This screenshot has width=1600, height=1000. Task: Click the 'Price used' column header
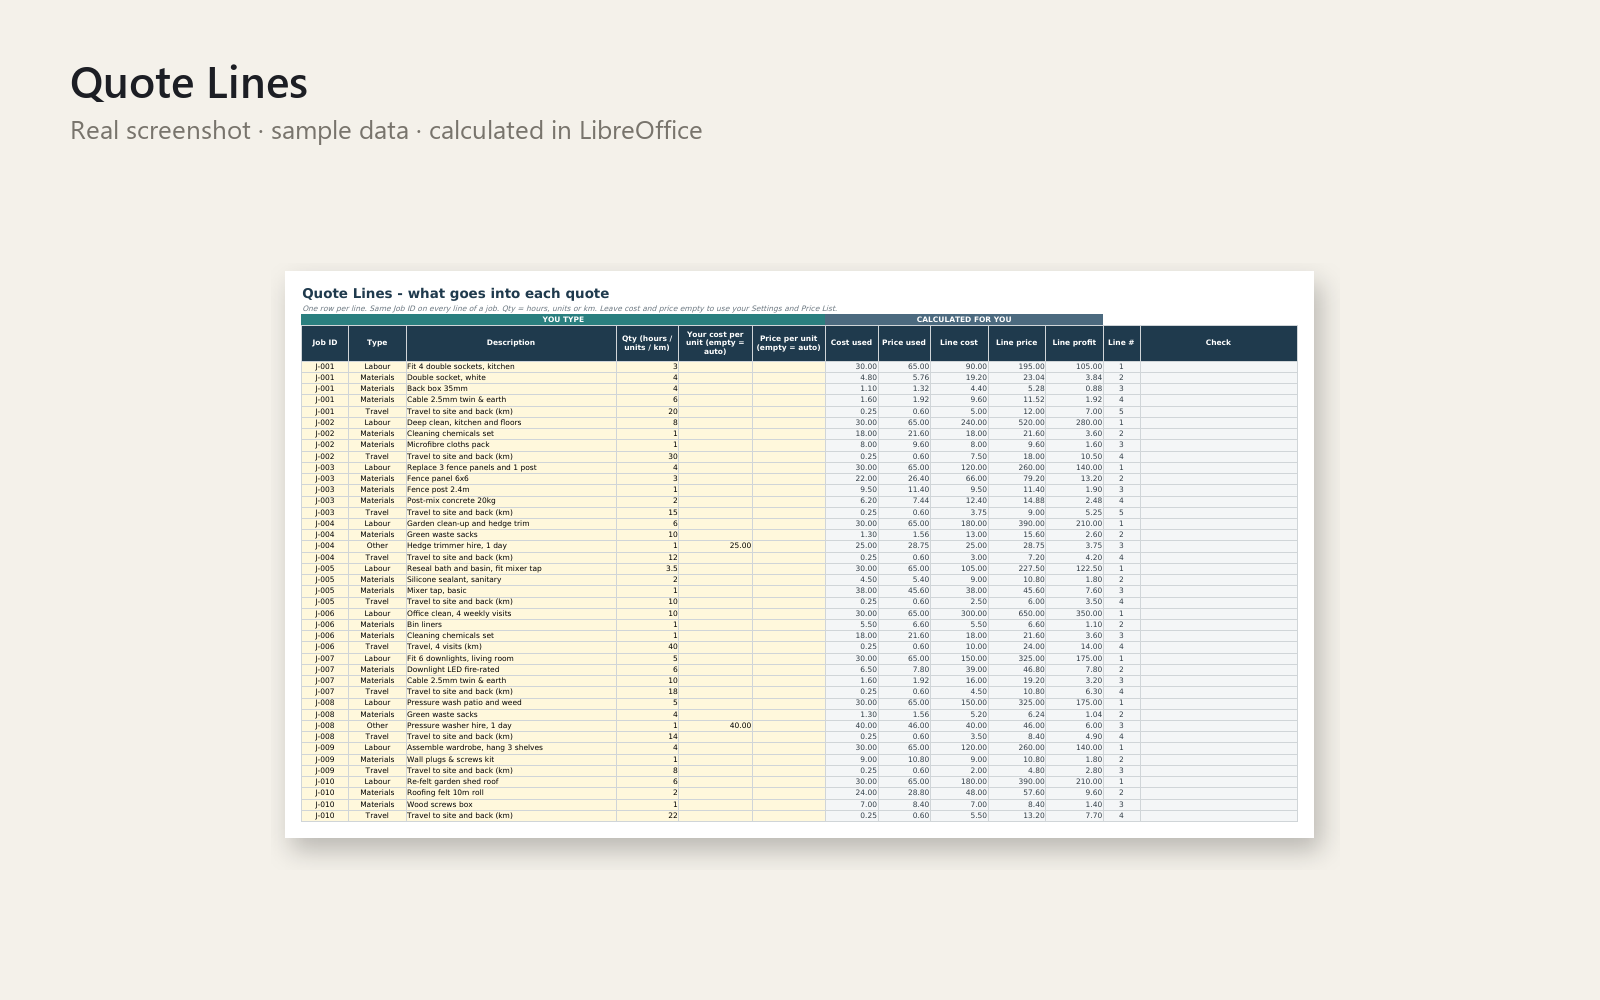coord(904,343)
